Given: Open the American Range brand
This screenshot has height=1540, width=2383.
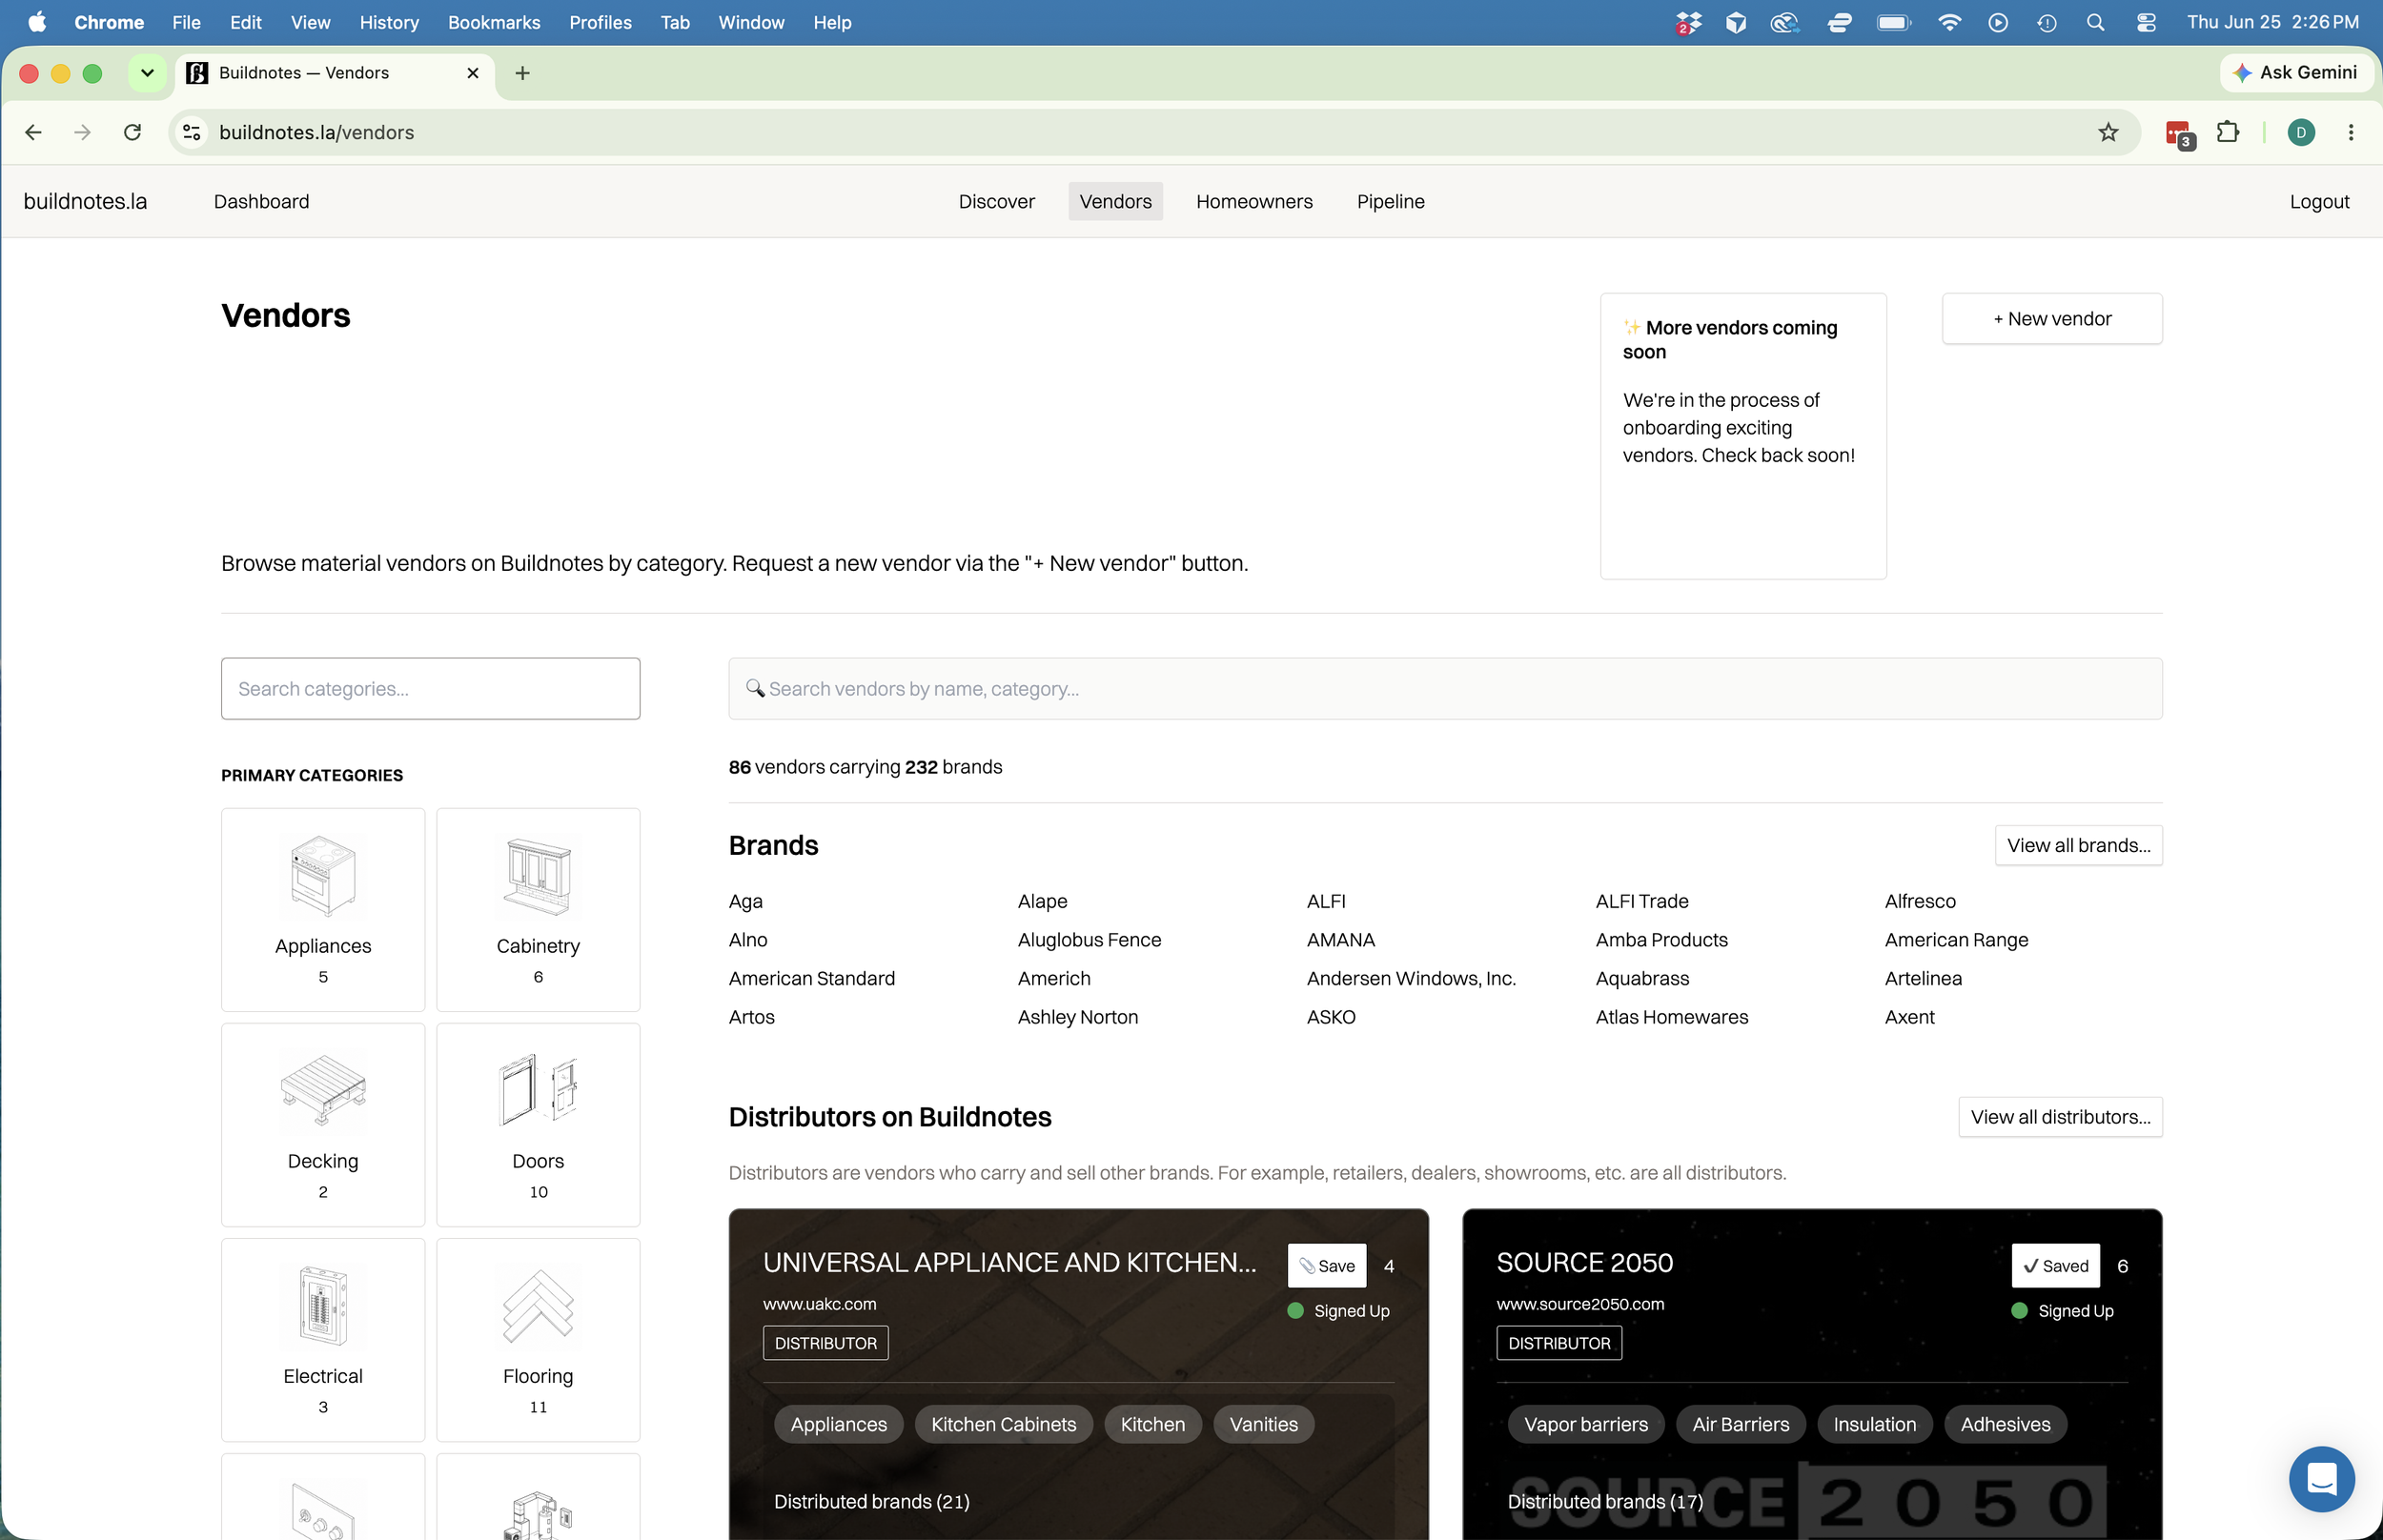Looking at the screenshot, I should pyautogui.click(x=1956, y=940).
